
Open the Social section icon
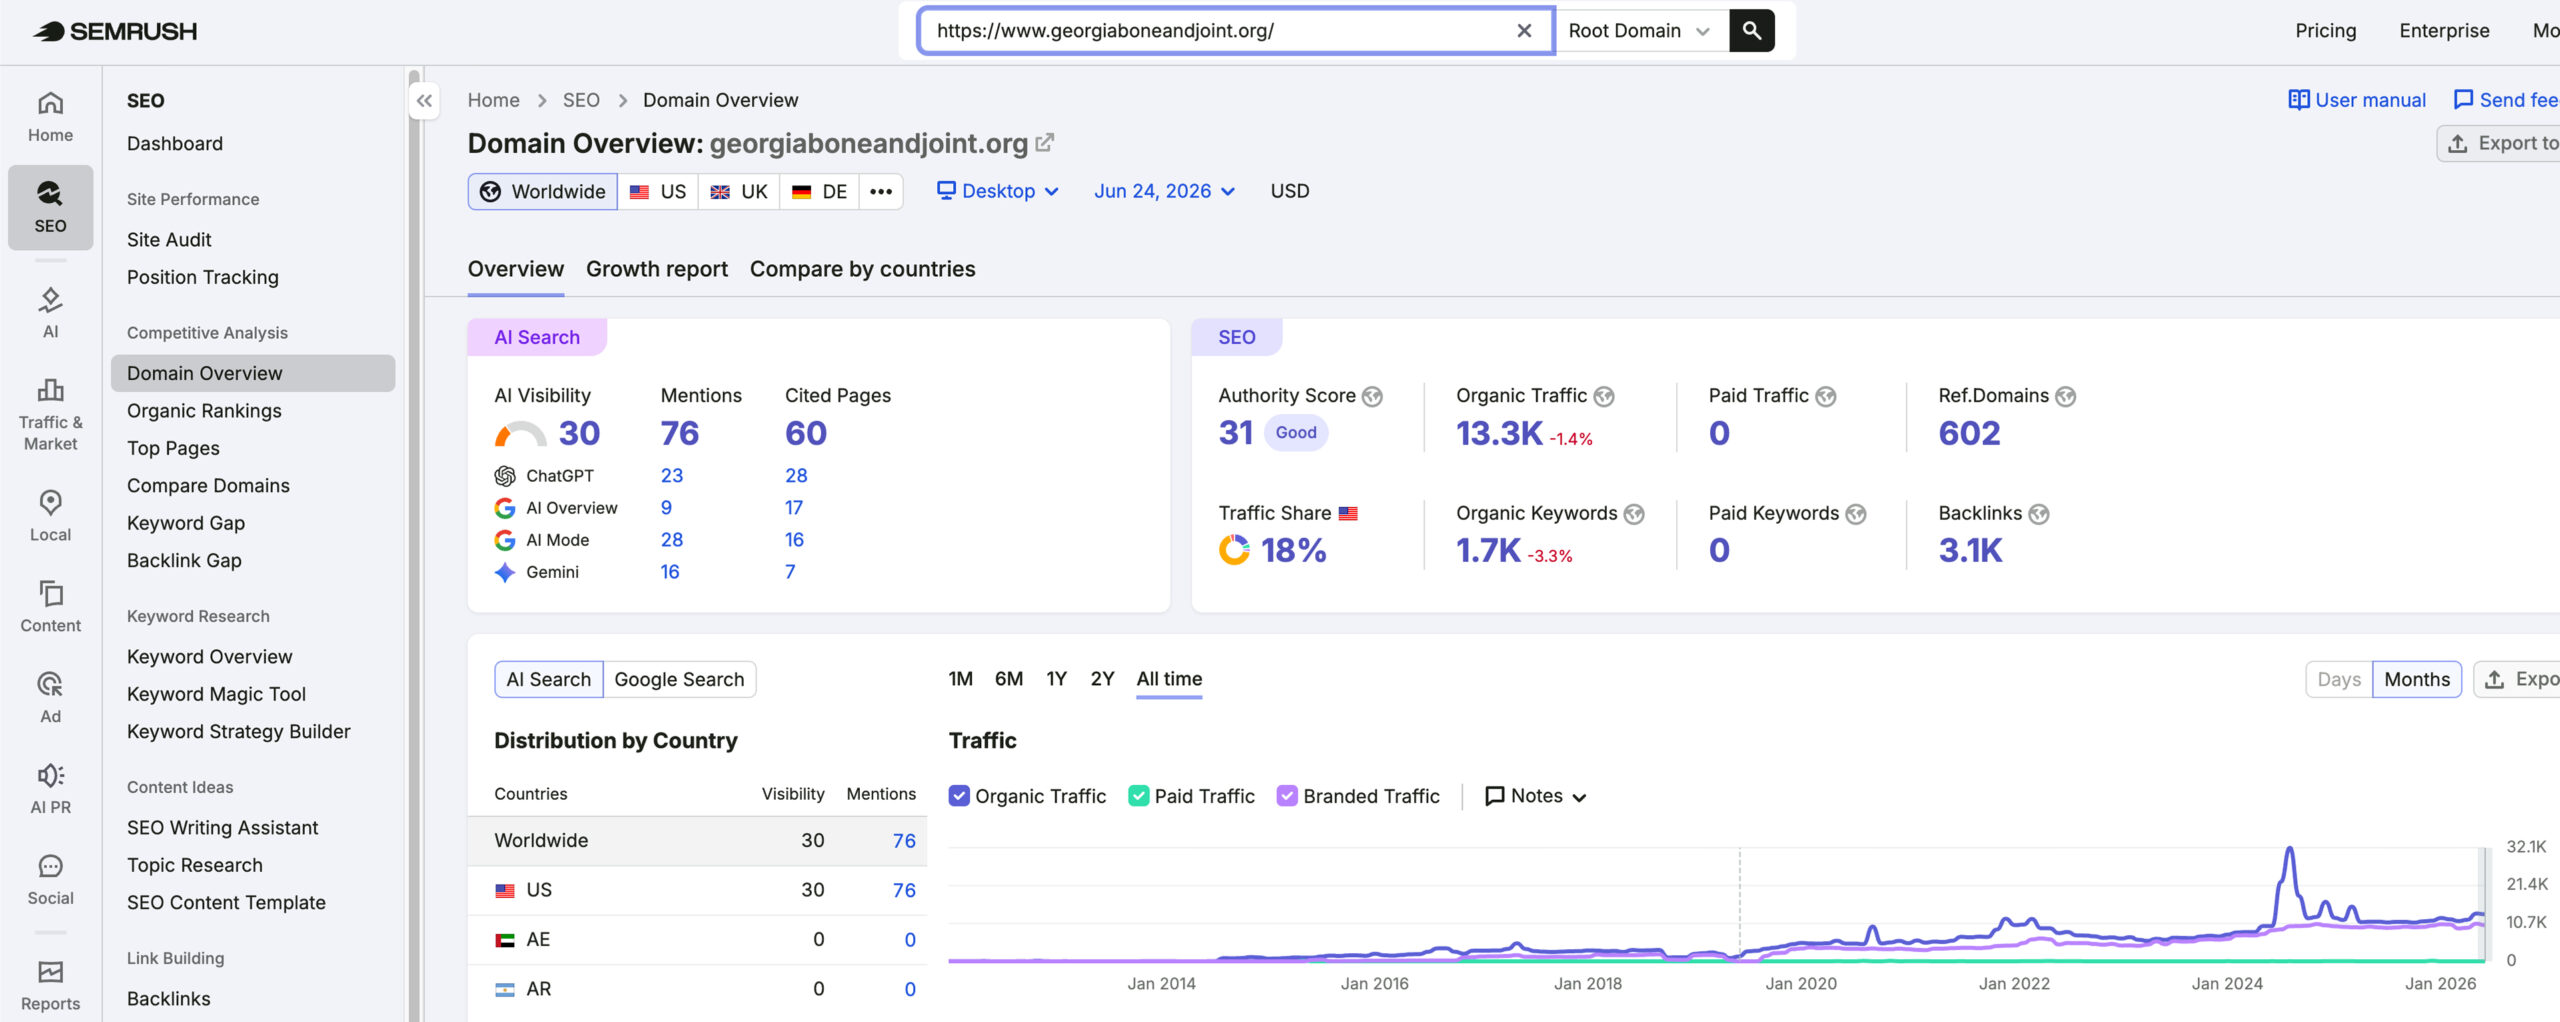tap(50, 879)
